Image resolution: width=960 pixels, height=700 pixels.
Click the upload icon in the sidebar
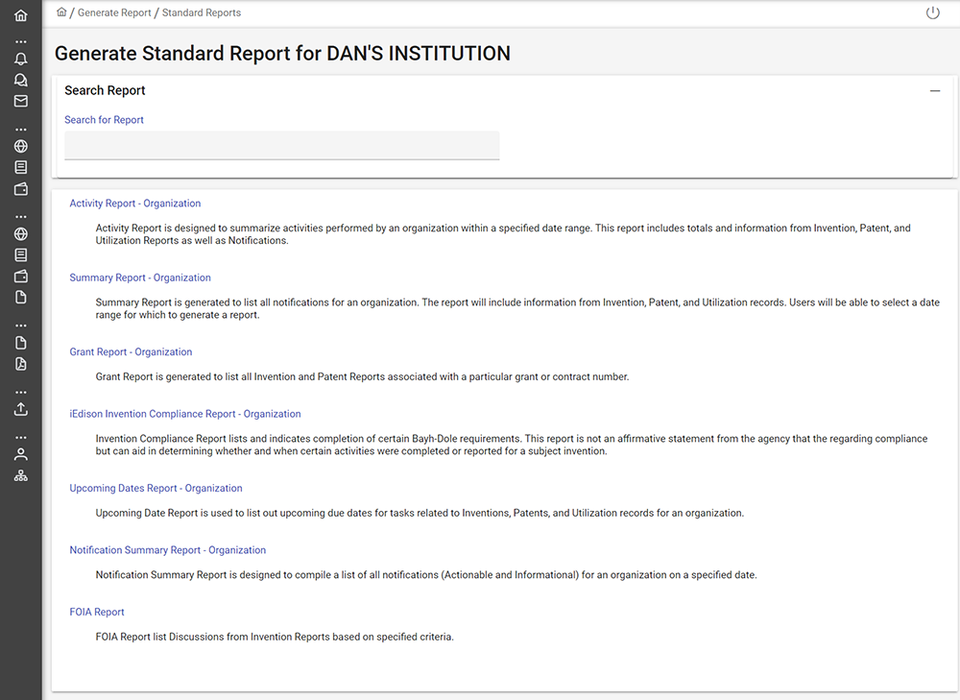coord(20,408)
